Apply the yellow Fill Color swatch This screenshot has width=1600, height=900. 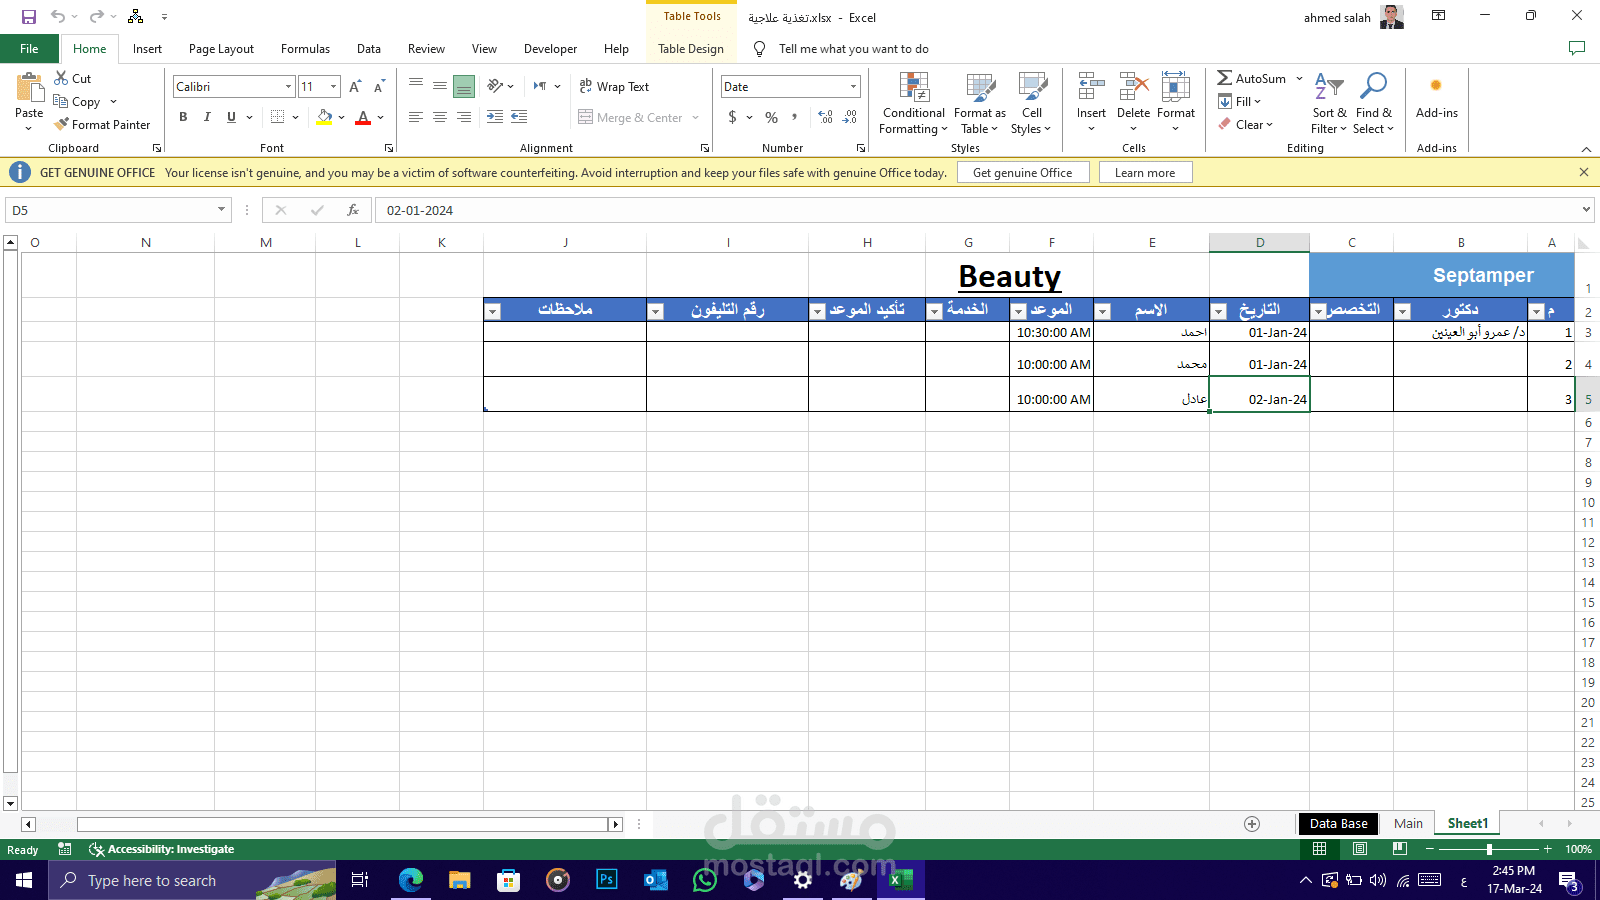tap(324, 118)
